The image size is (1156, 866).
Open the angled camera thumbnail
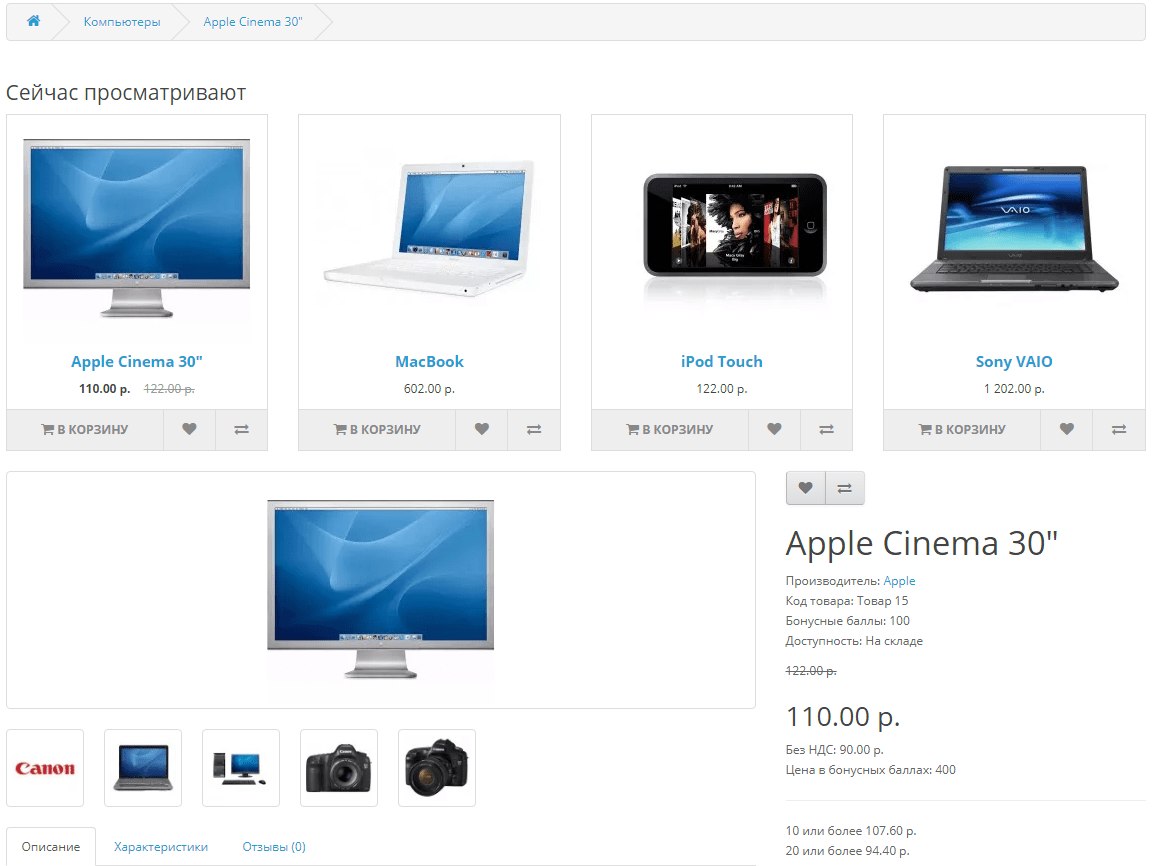[437, 768]
